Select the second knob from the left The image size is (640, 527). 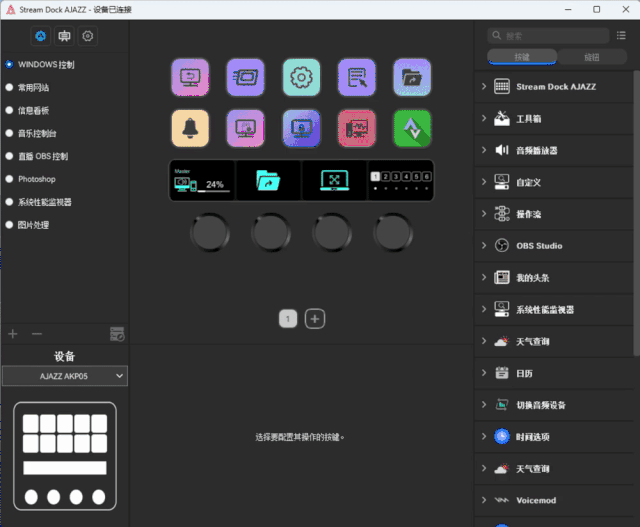(271, 233)
